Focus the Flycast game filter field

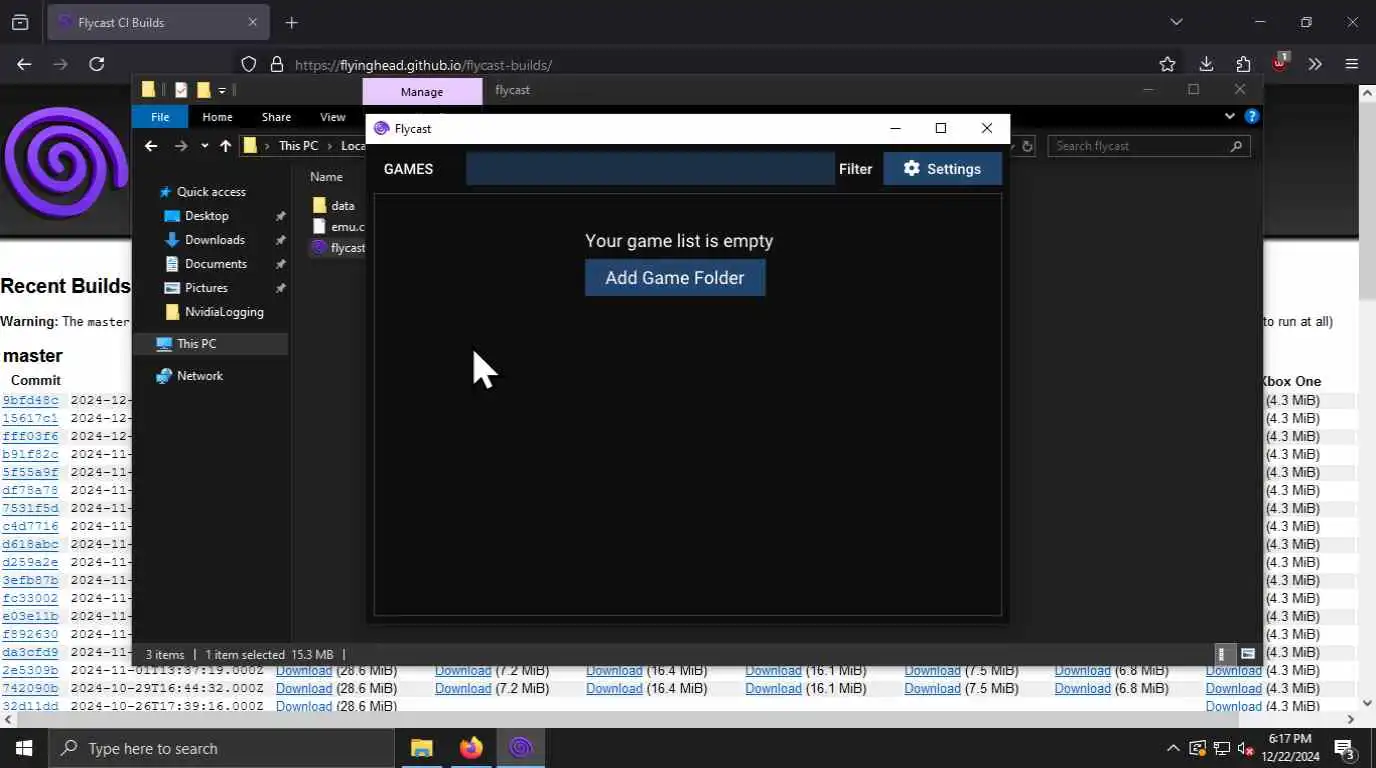pyautogui.click(x=650, y=169)
